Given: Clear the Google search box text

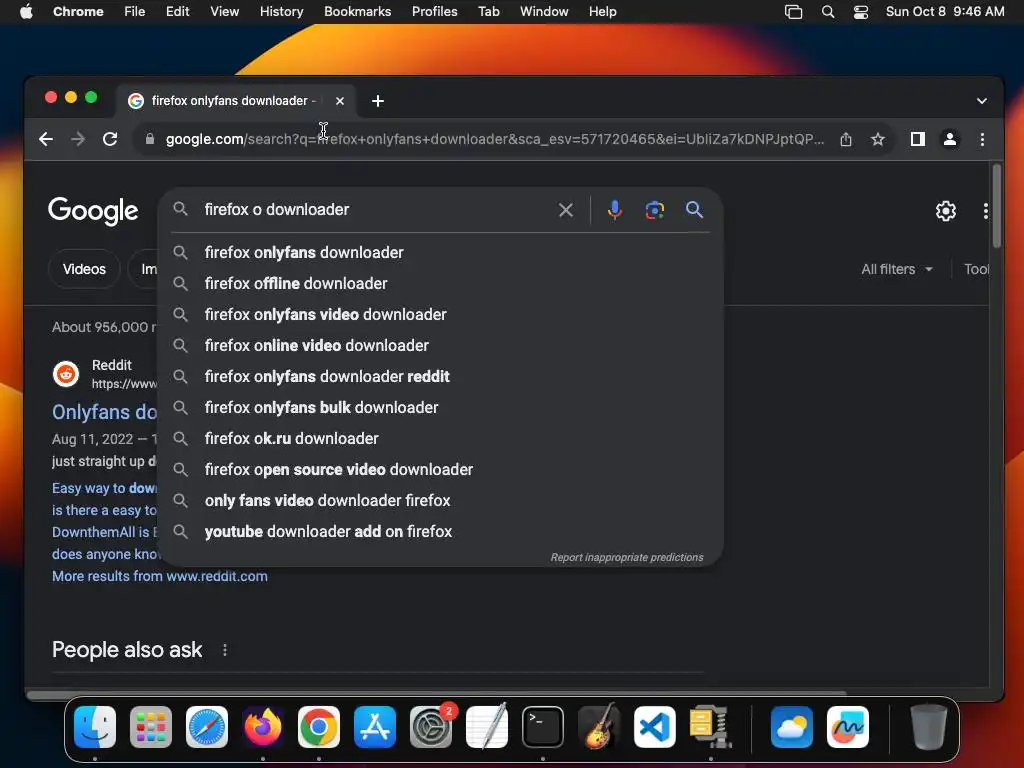Looking at the screenshot, I should pyautogui.click(x=566, y=210).
